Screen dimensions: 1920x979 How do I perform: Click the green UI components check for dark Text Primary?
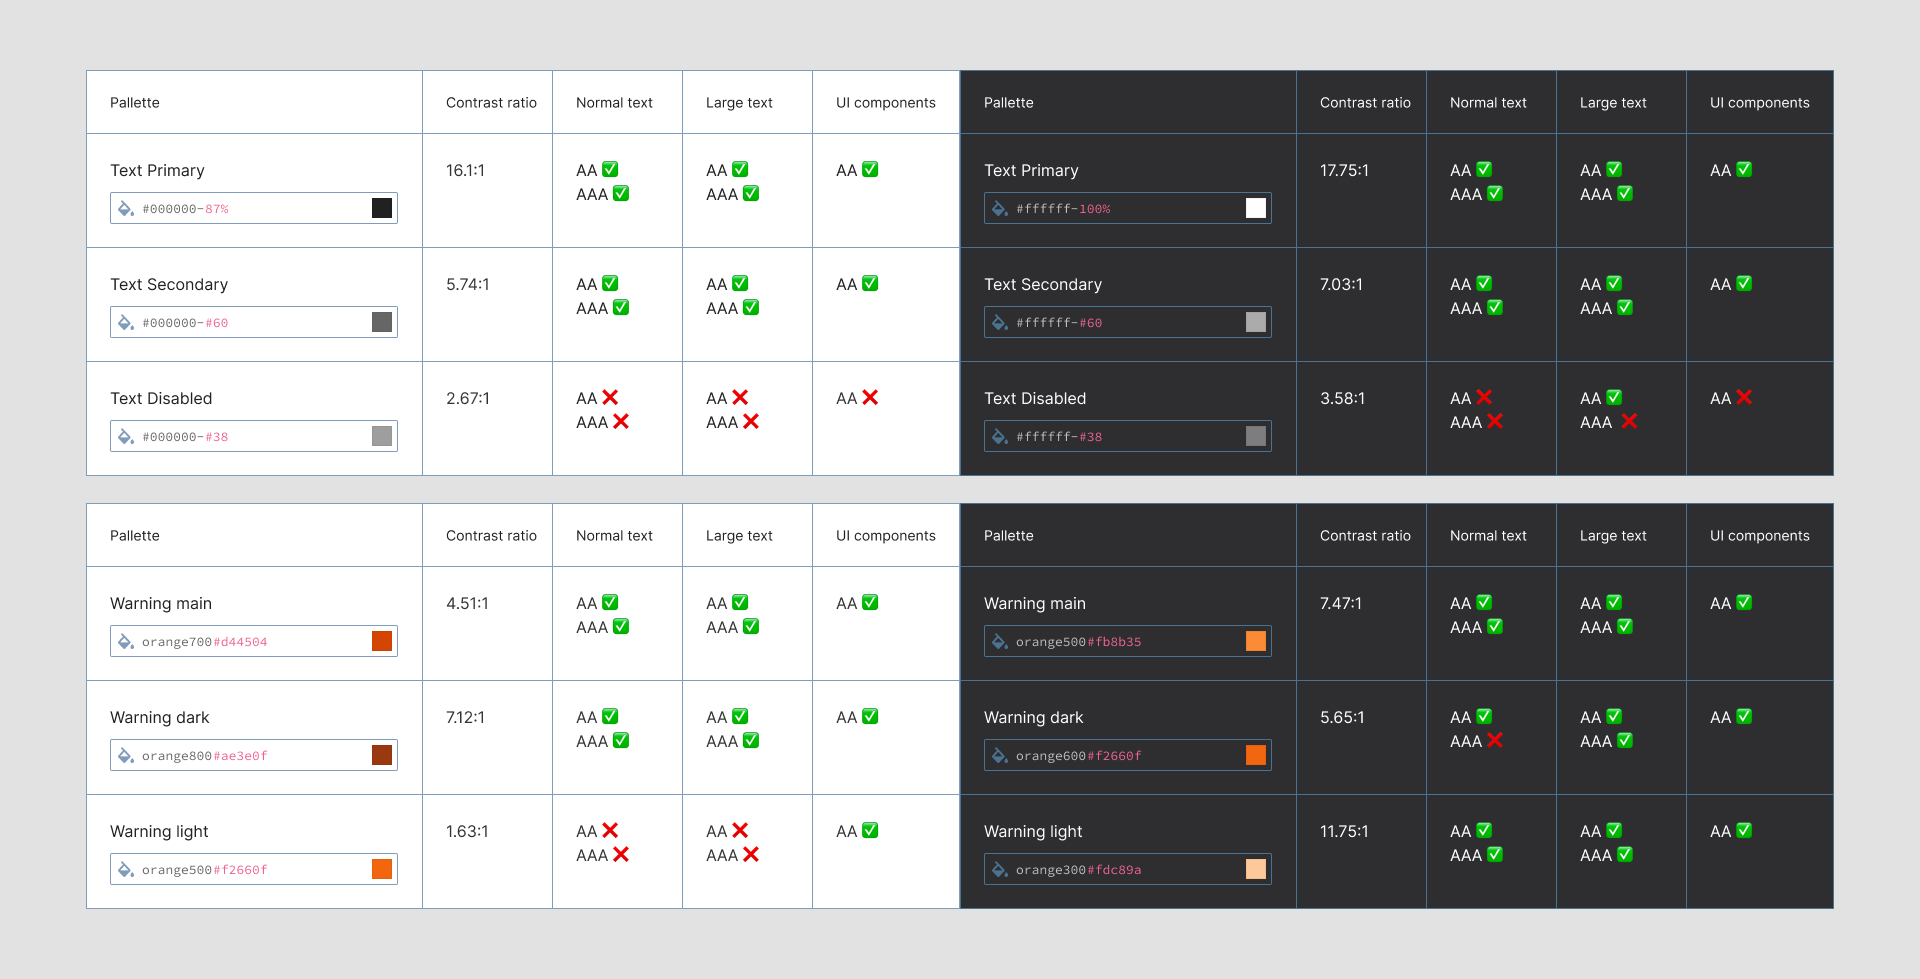tap(1744, 170)
